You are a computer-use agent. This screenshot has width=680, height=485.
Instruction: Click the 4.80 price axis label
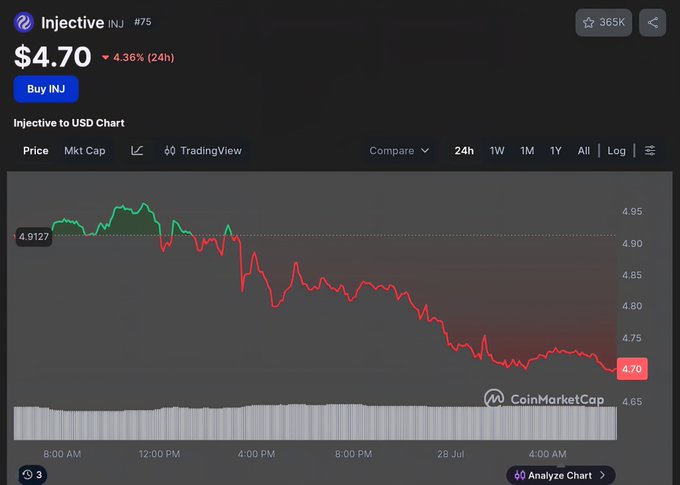coord(632,306)
